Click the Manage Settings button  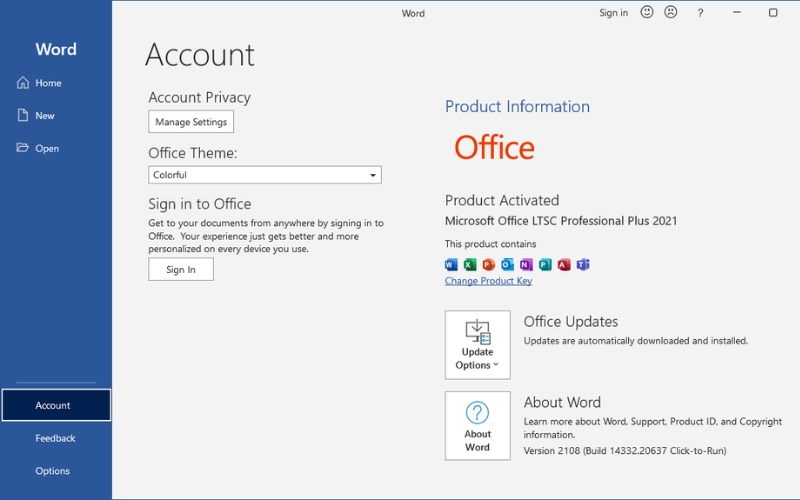tap(191, 121)
